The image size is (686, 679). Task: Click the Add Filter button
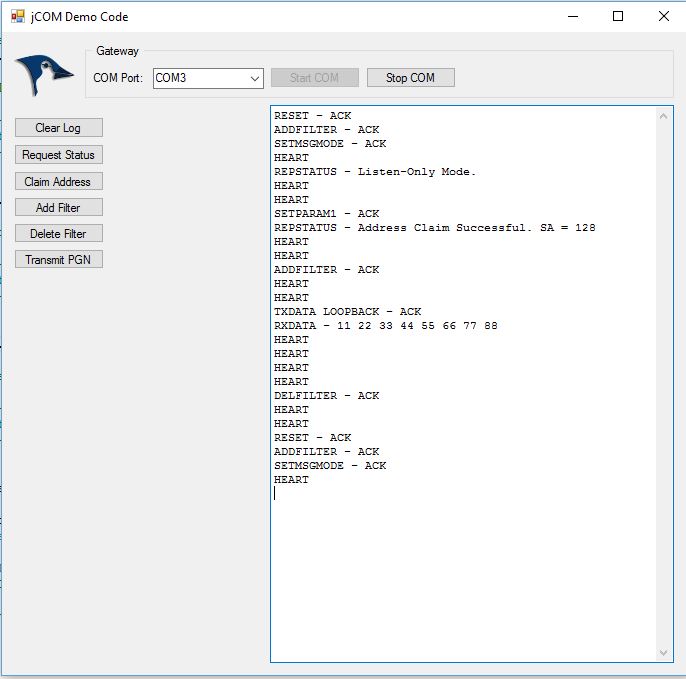tap(58, 208)
